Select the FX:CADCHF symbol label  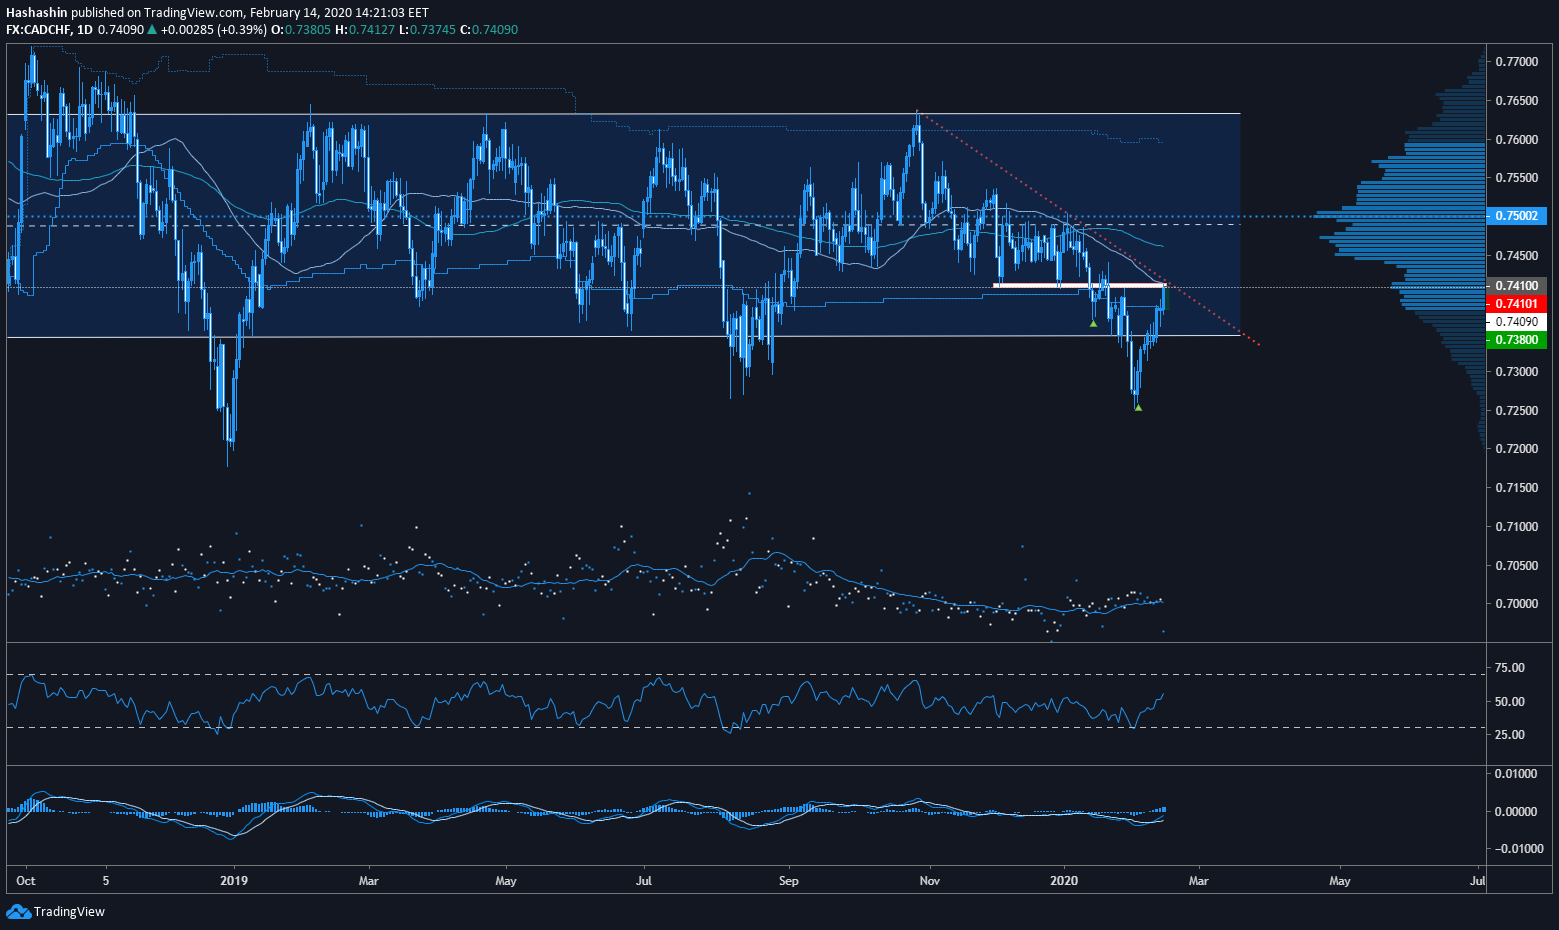coord(40,29)
